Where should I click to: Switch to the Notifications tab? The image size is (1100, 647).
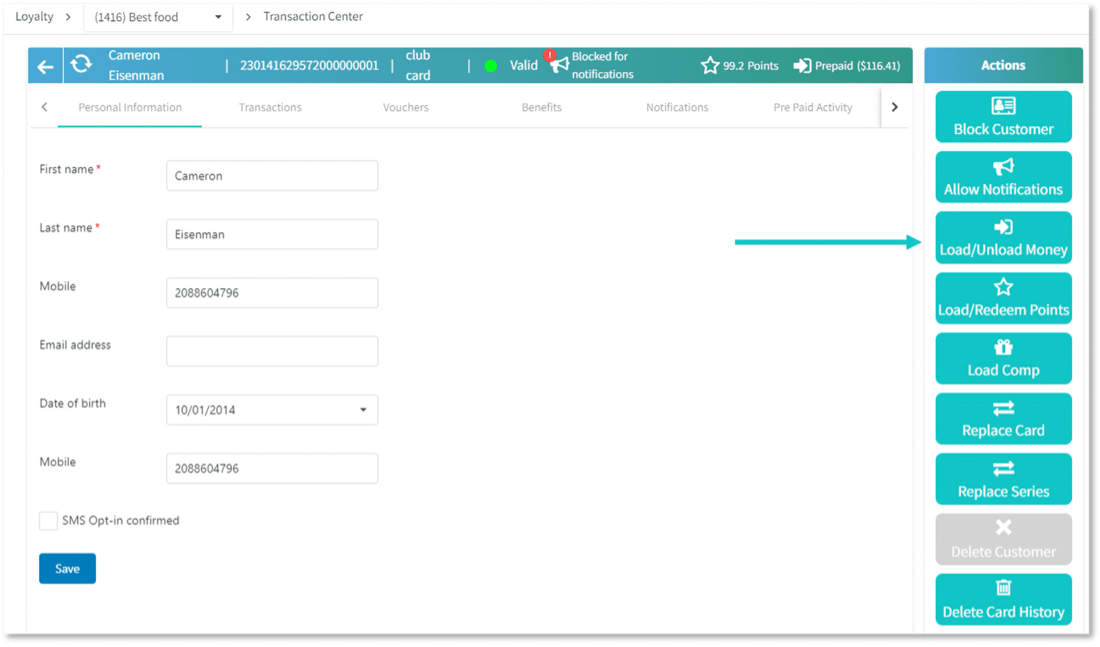coord(677,107)
